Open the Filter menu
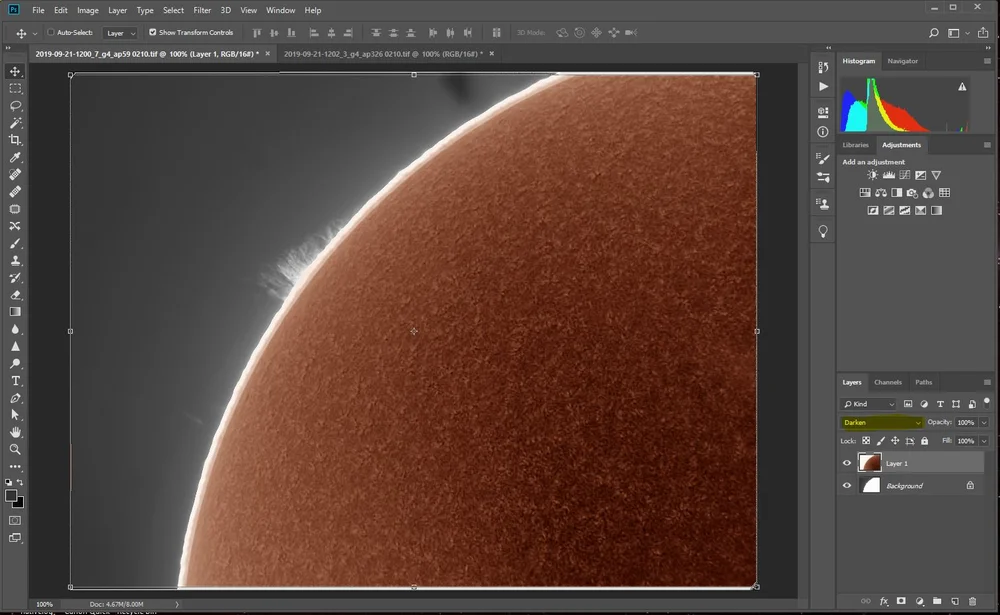This screenshot has width=1000, height=615. (202, 10)
